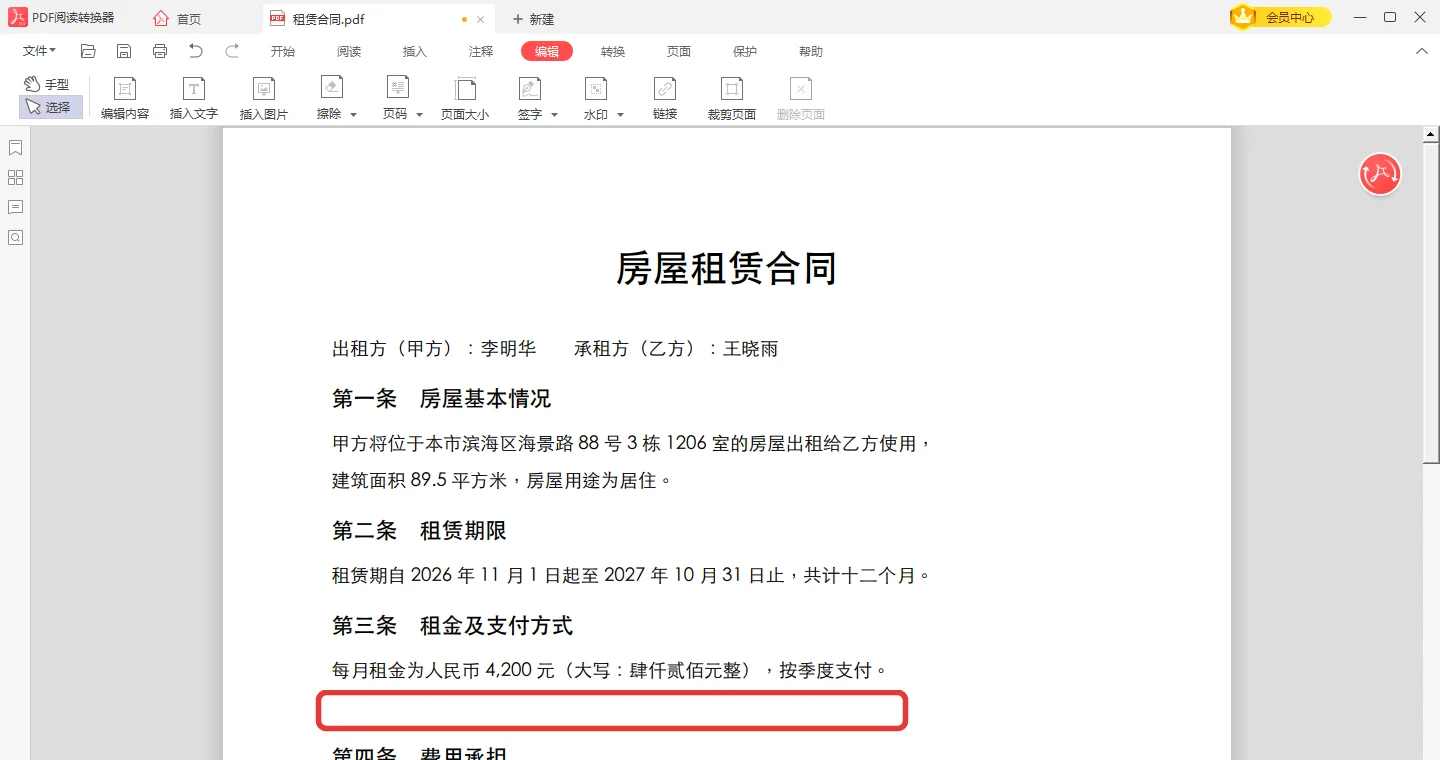The width and height of the screenshot is (1440, 760).
Task: Switch to 选择 select mode
Action: coord(50,107)
